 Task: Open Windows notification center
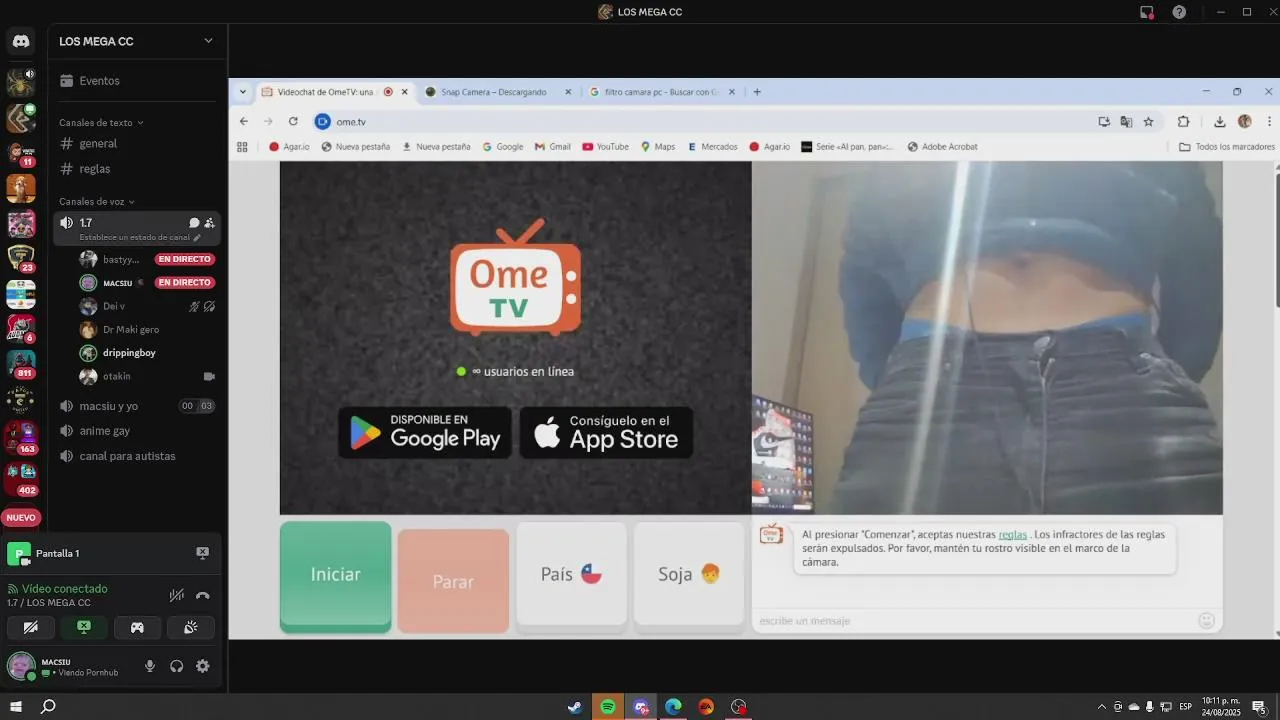click(1259, 707)
